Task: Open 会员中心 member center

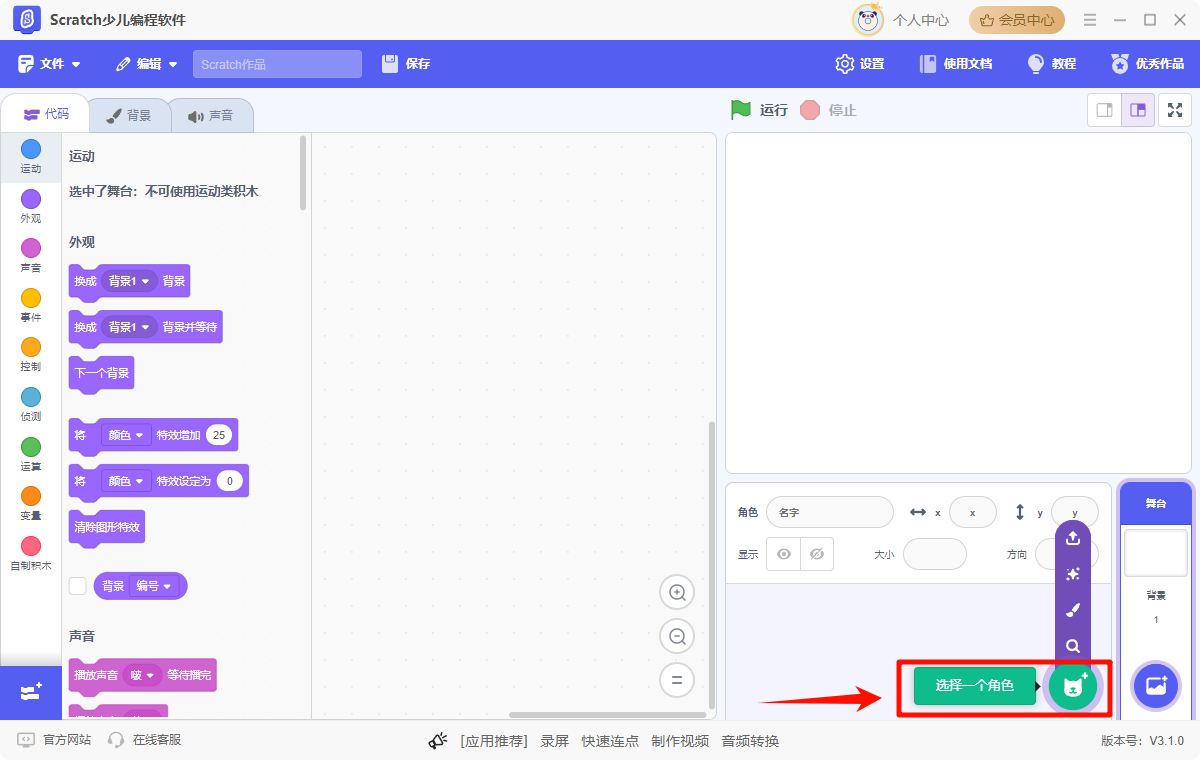Action: 1017,20
